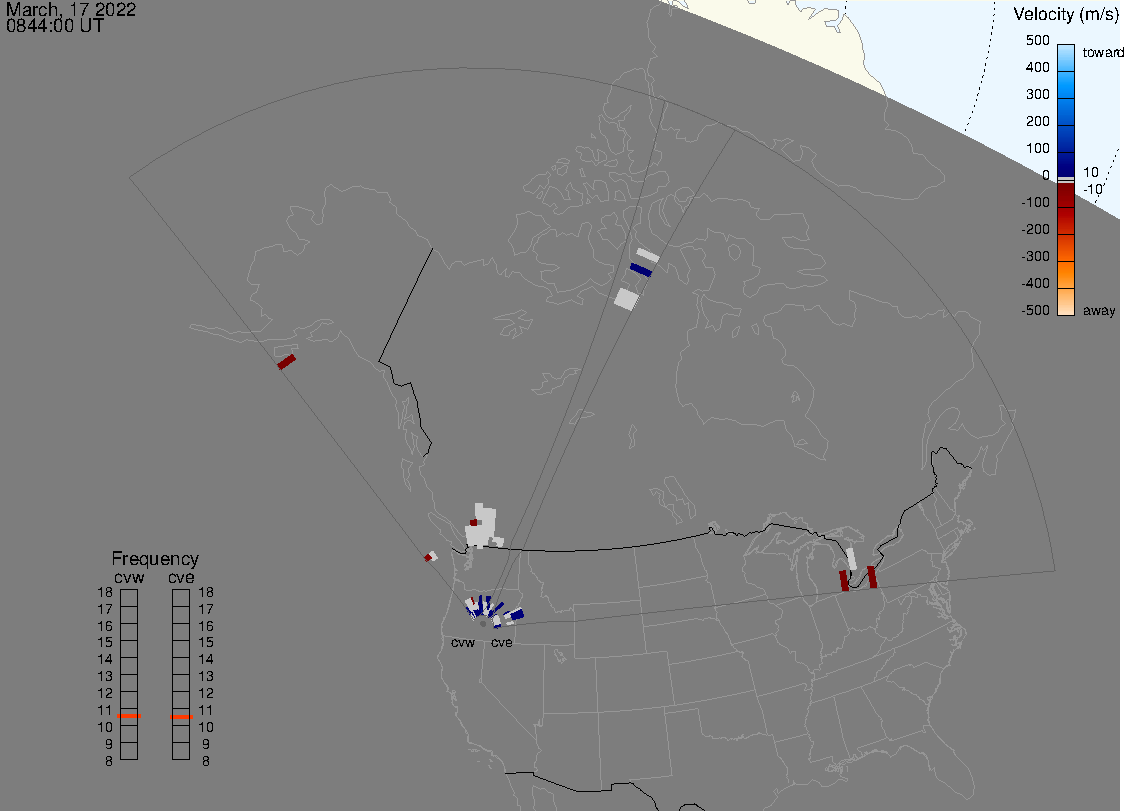Click the 14 label right of cve bar

pos(206,659)
